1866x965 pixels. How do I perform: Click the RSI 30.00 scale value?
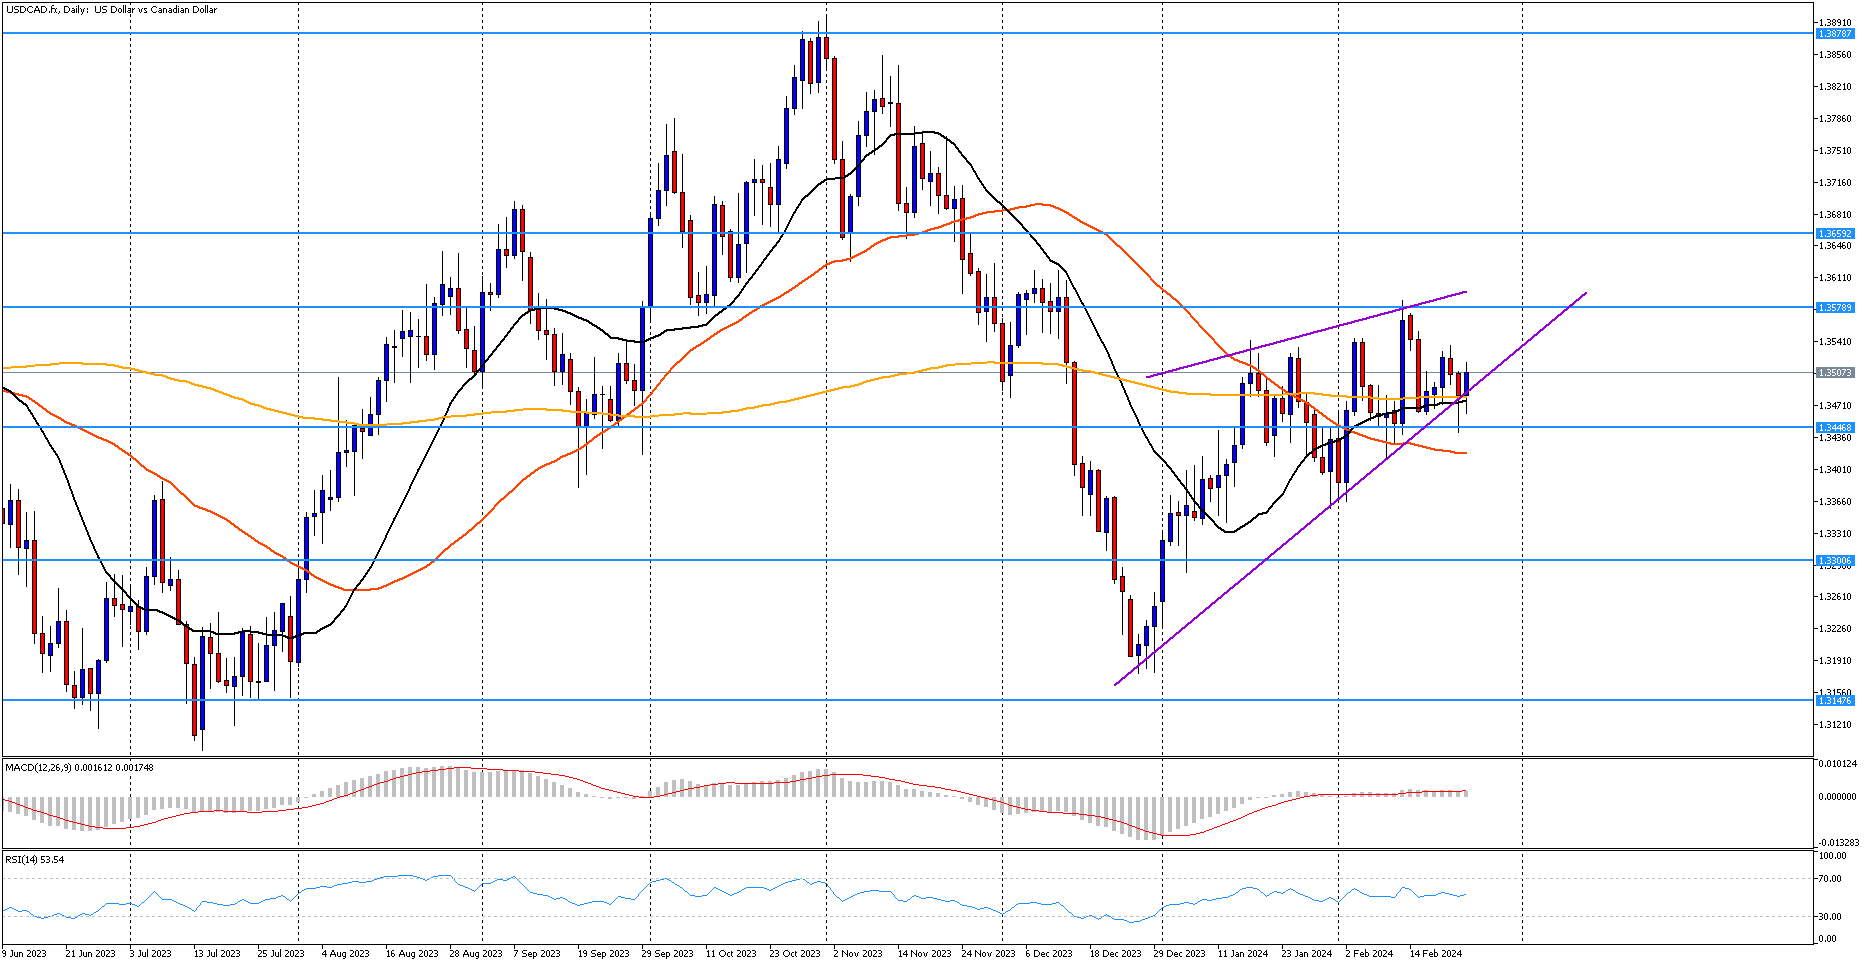[1831, 917]
